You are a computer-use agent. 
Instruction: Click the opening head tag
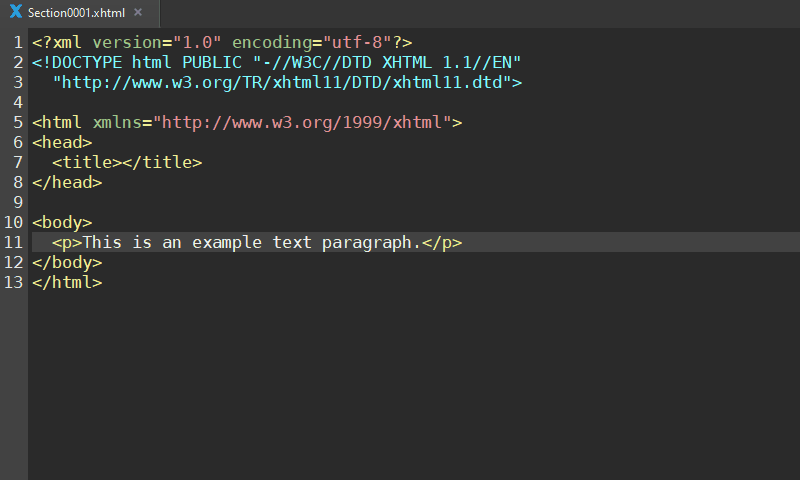tap(62, 142)
